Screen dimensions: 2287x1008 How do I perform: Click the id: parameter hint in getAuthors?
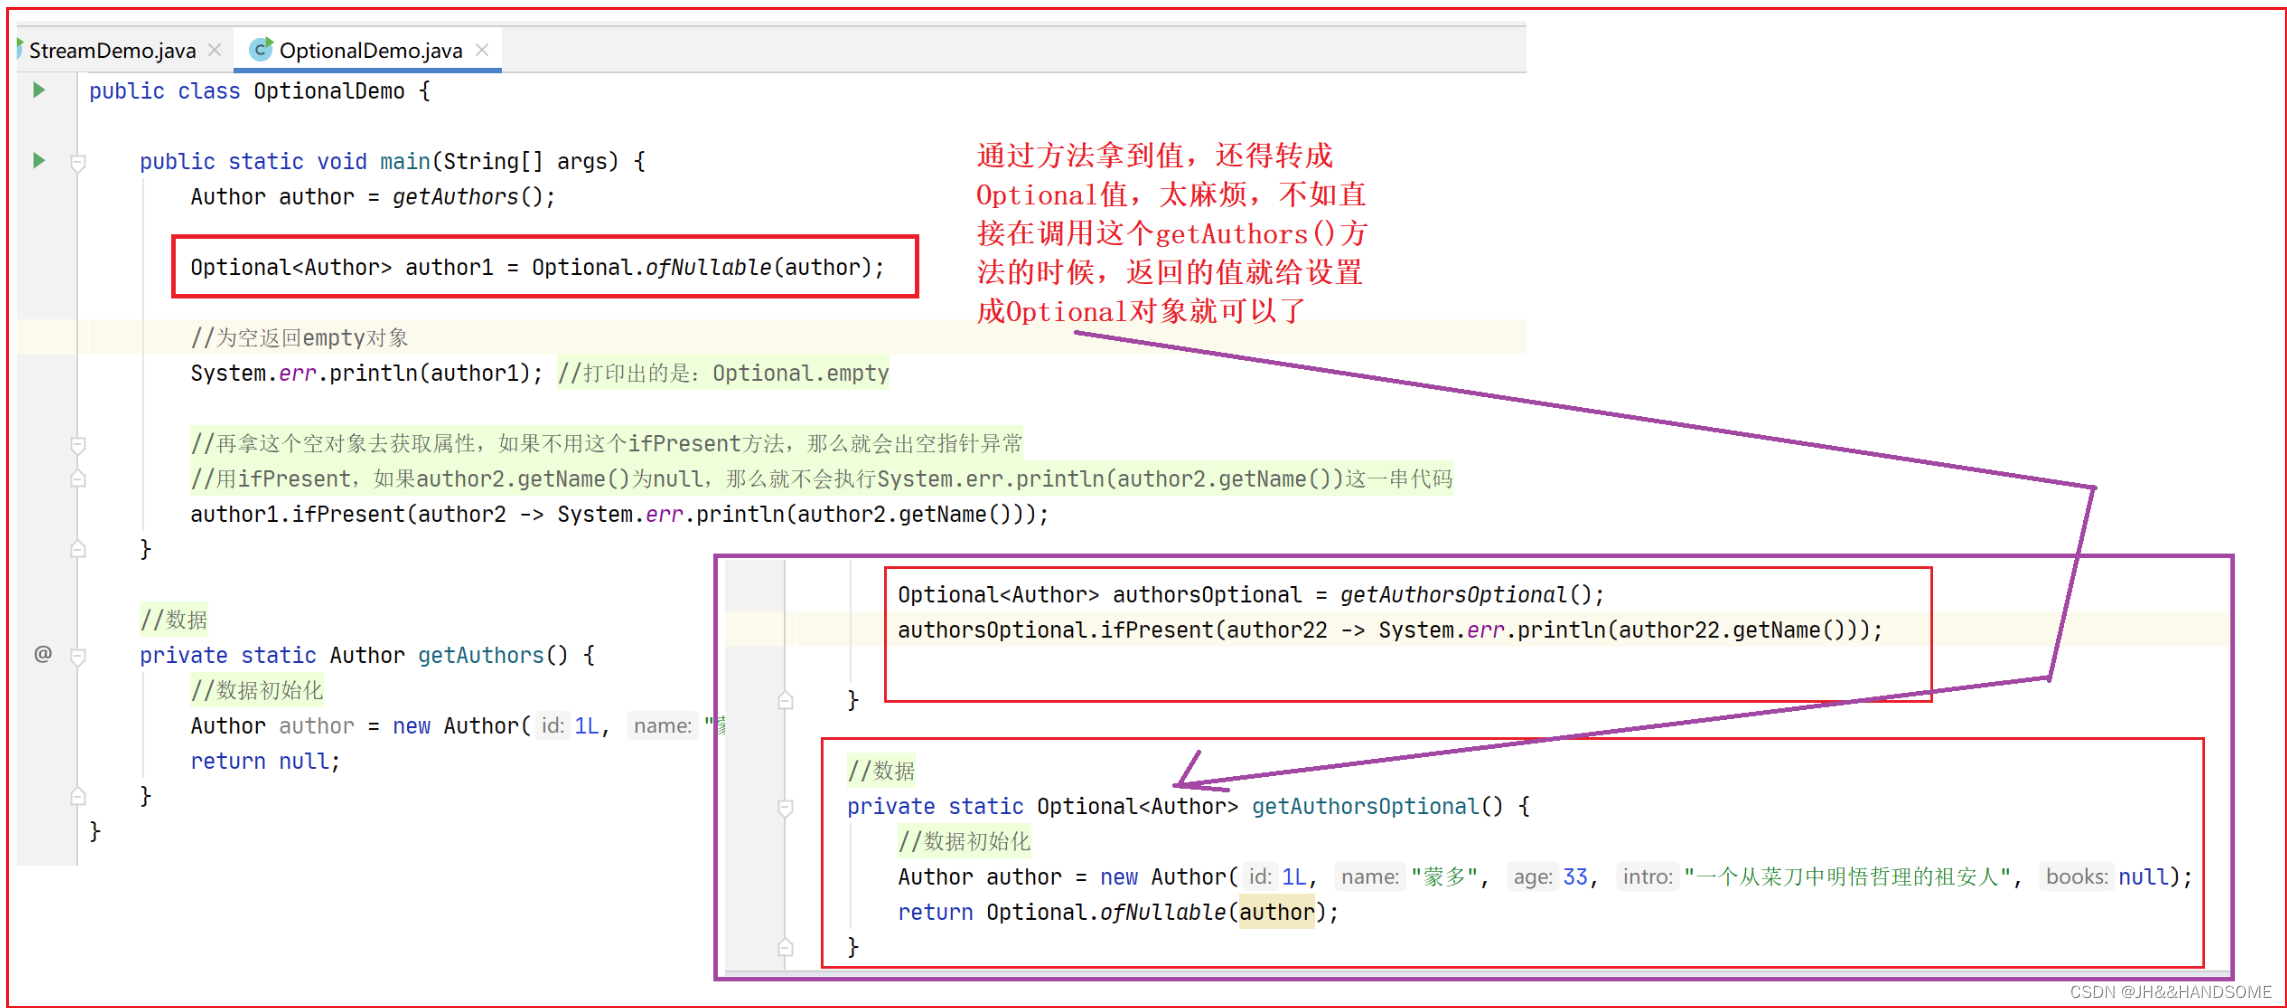click(553, 726)
